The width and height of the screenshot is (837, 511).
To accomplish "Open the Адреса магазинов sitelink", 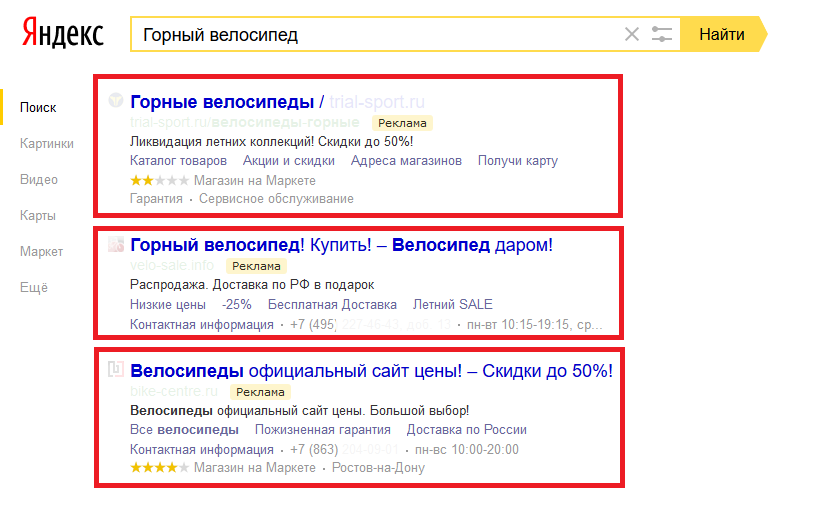I will [x=406, y=161].
